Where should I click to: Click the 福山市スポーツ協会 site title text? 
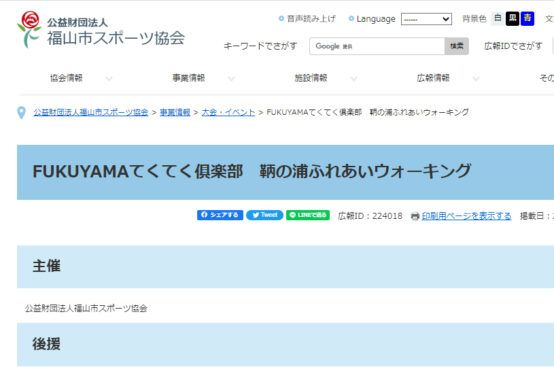(x=116, y=38)
